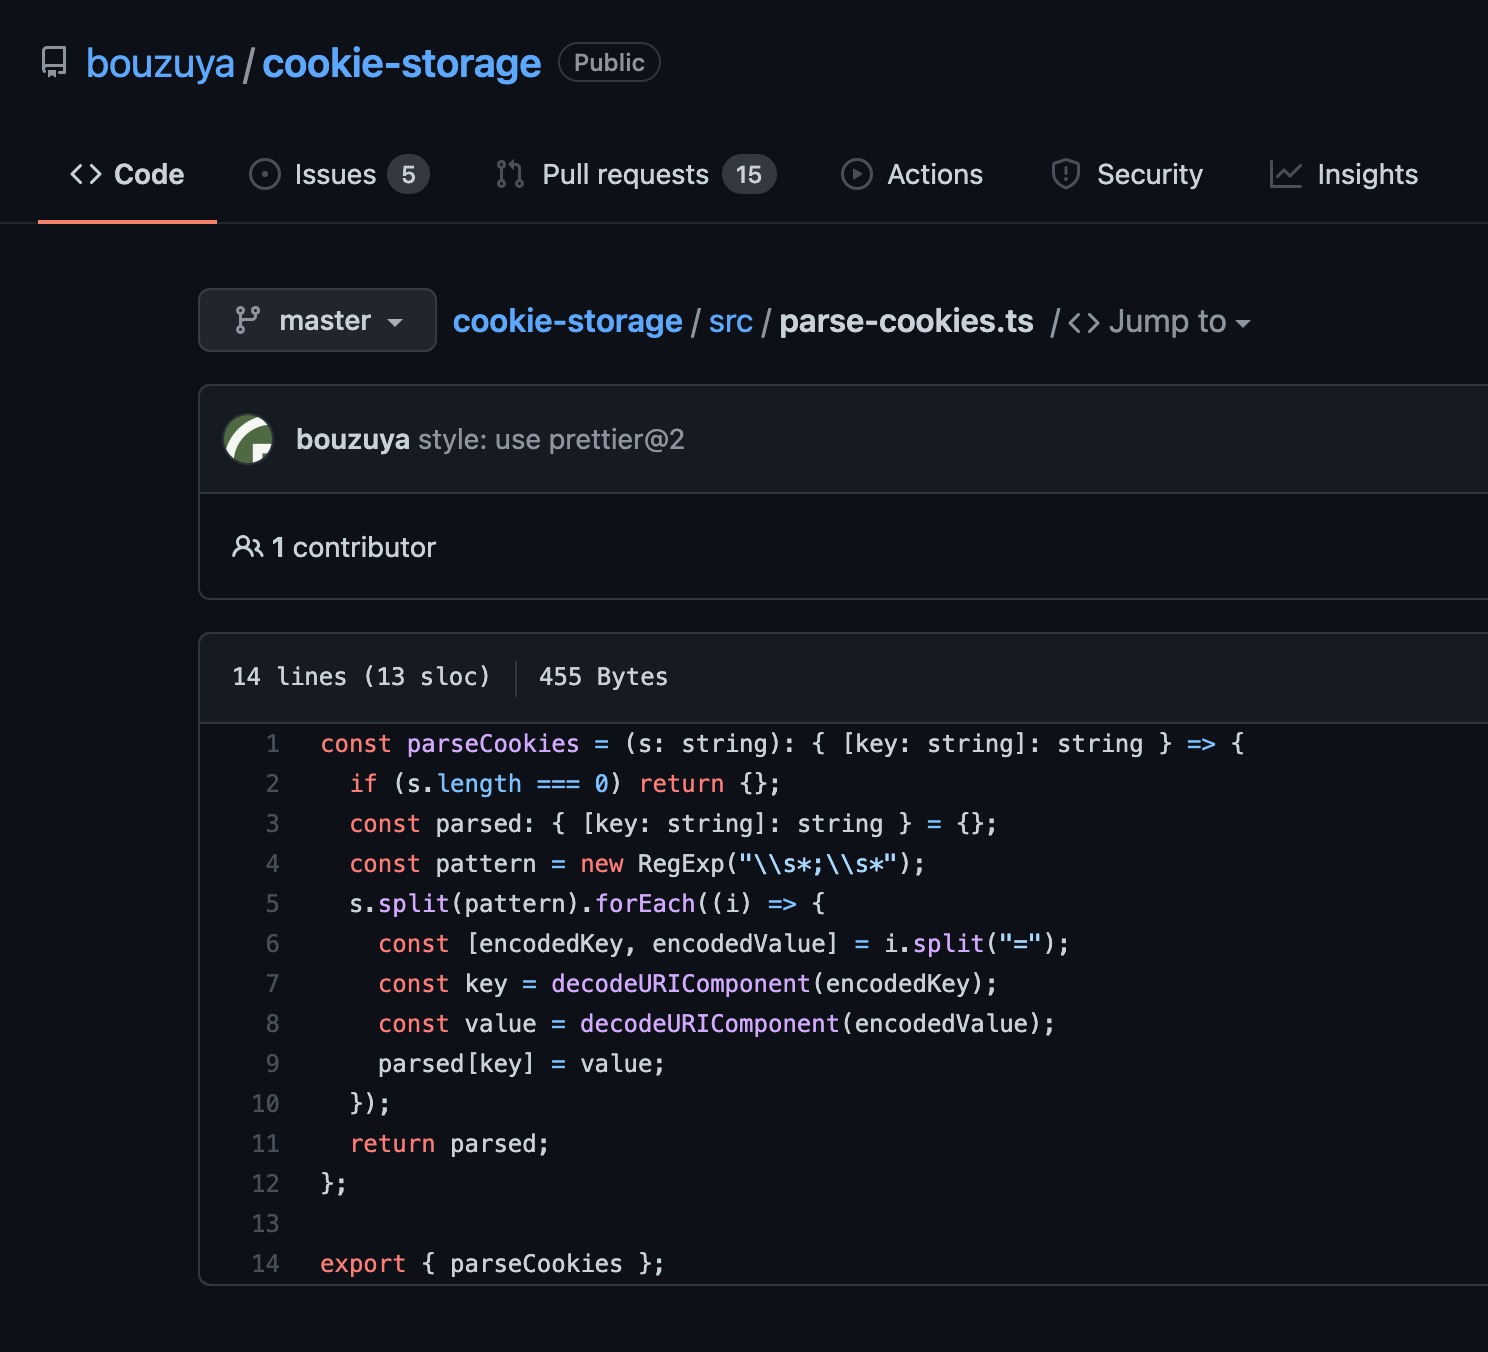
Task: Click the cookie-storage breadcrumb link
Action: tap(566, 321)
